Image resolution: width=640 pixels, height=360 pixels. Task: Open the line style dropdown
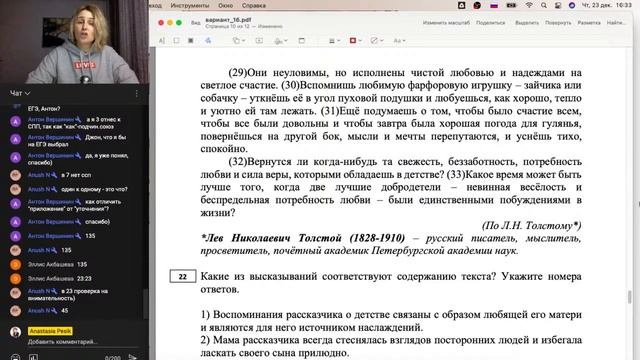pyautogui.click(x=334, y=40)
